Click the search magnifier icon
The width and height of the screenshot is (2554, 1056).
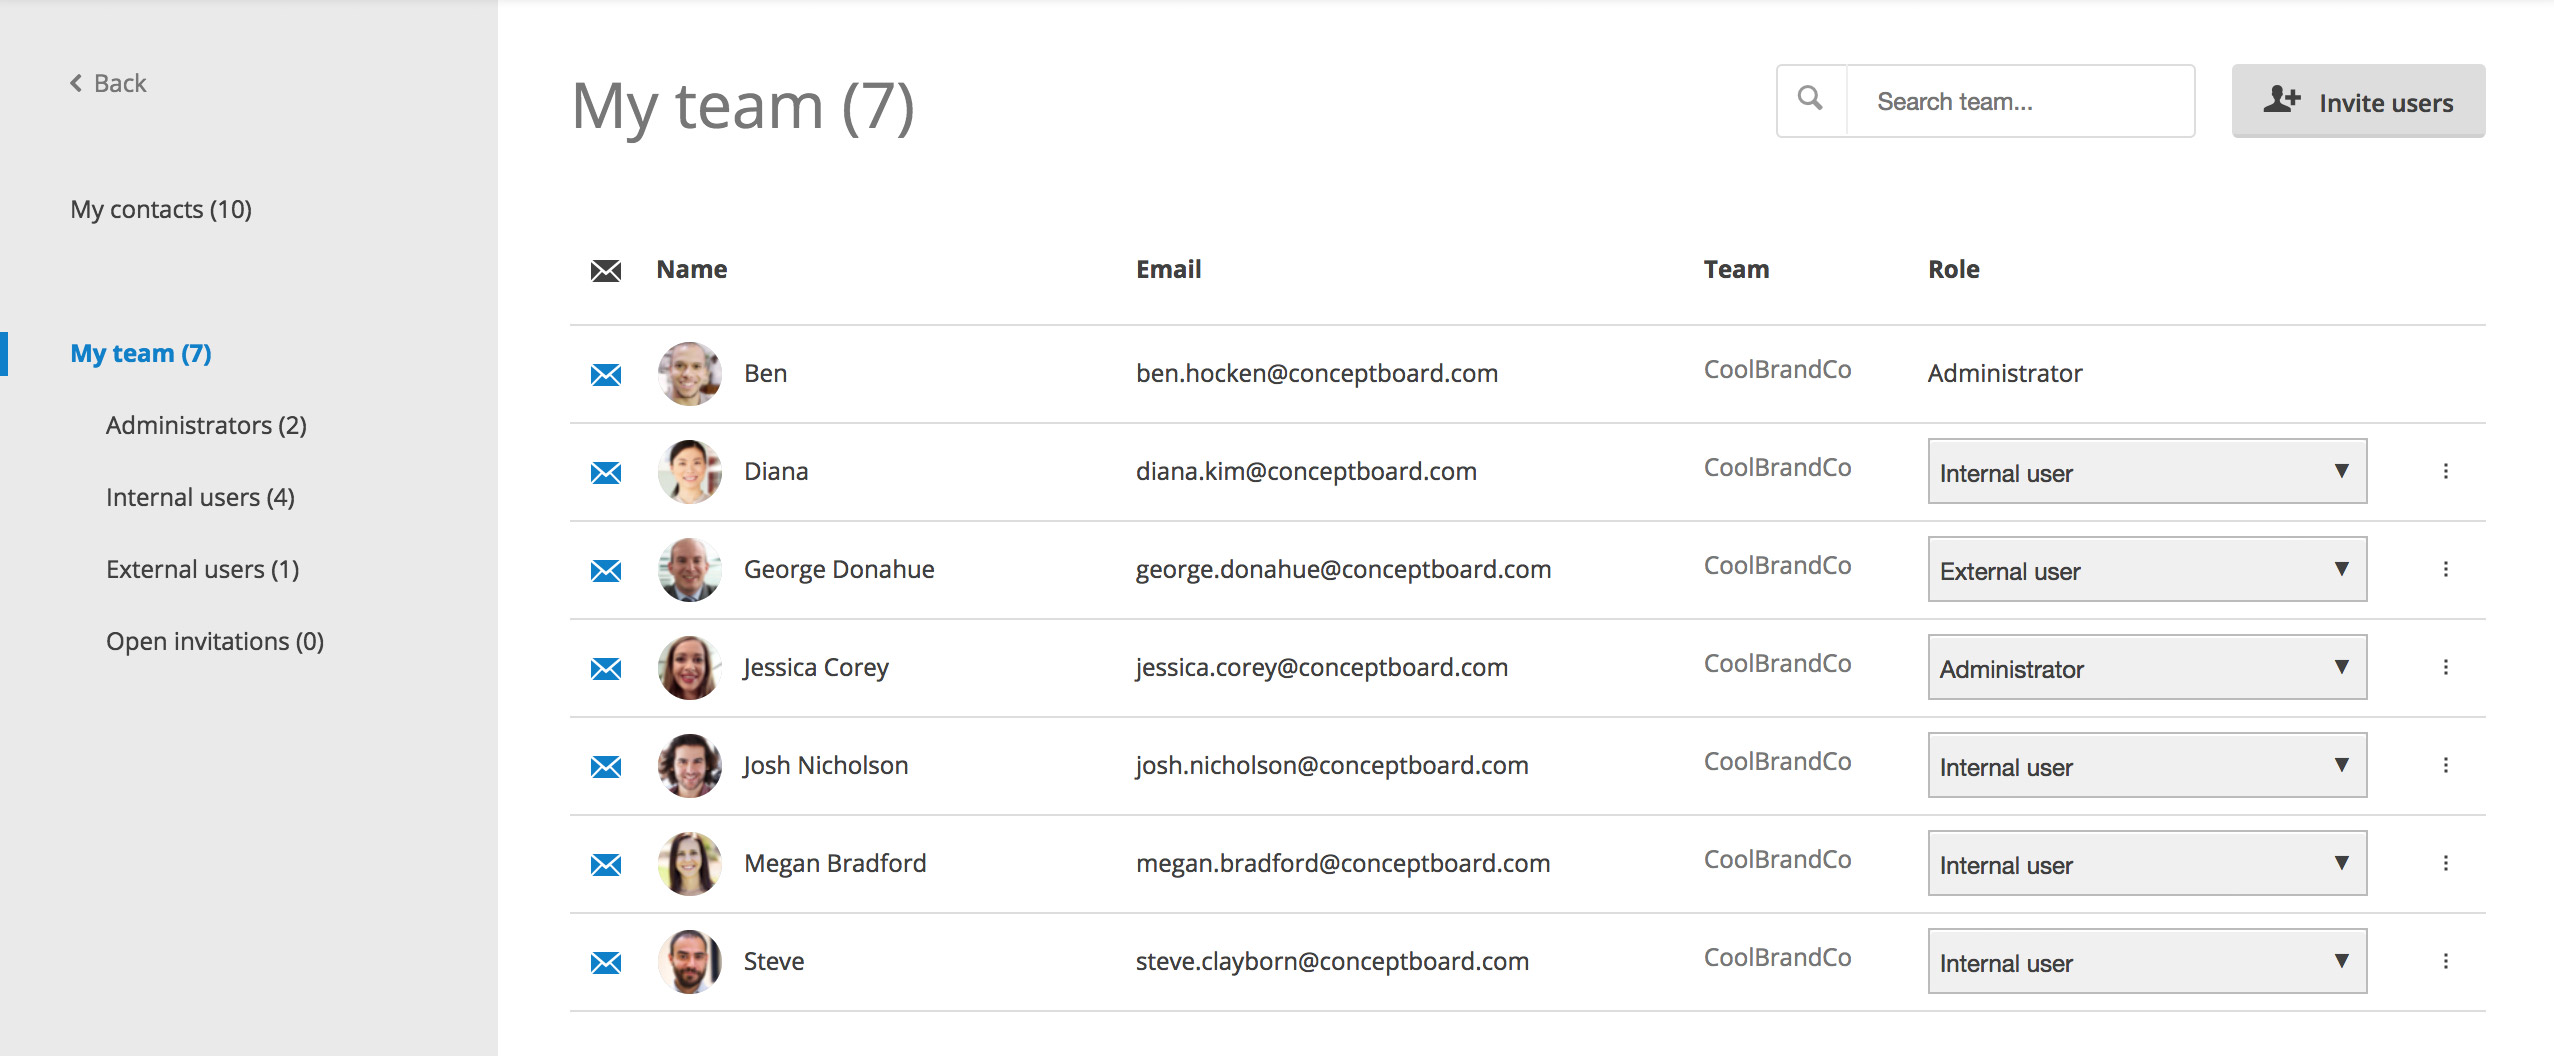(x=1811, y=99)
